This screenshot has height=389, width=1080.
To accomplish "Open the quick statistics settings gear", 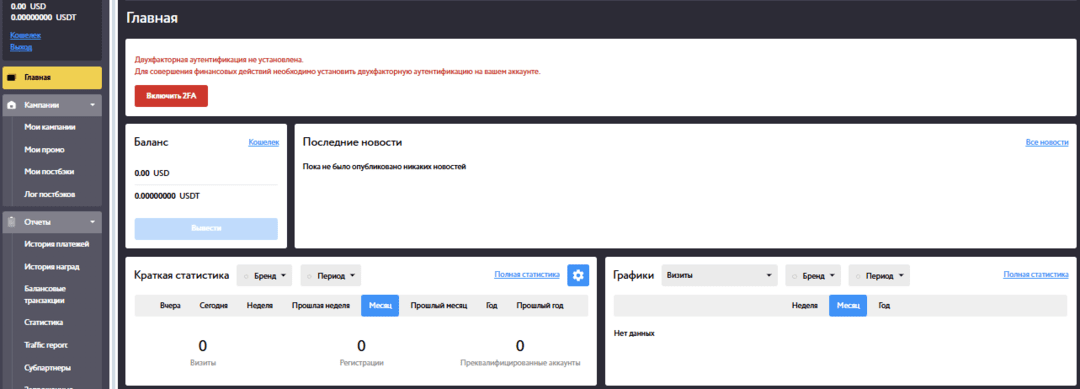I will tap(578, 275).
